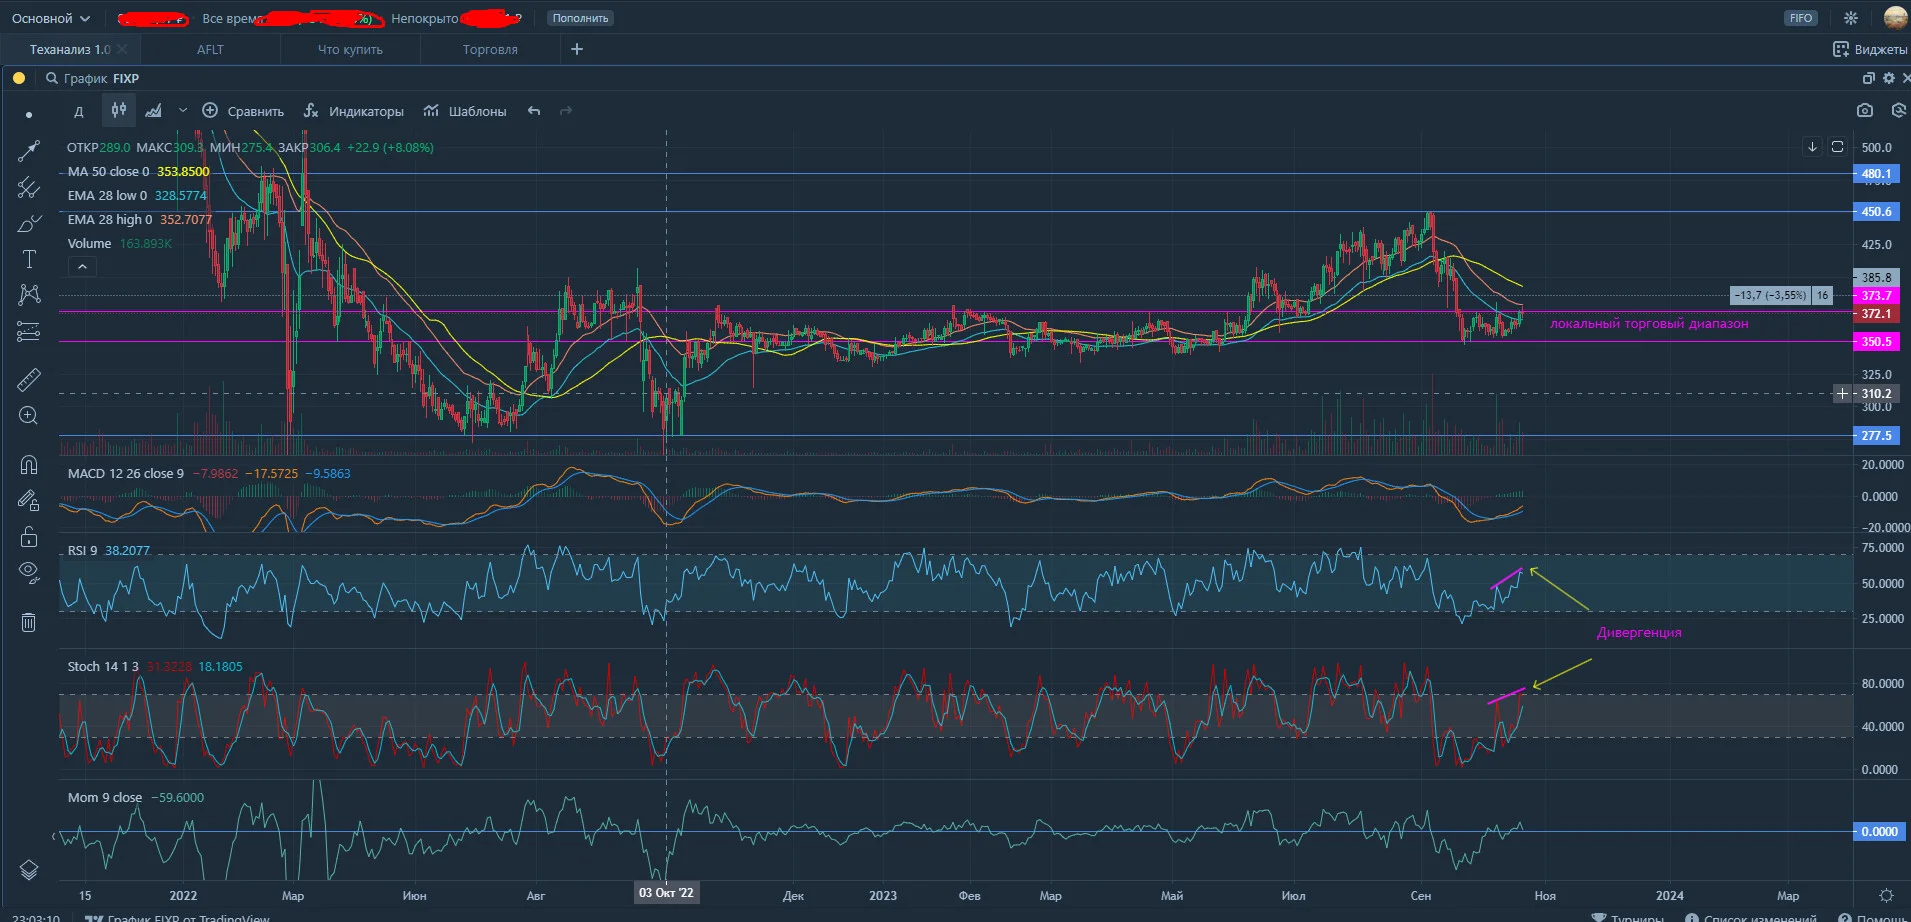Select the pitchfork drawing tool

pyautogui.click(x=29, y=187)
